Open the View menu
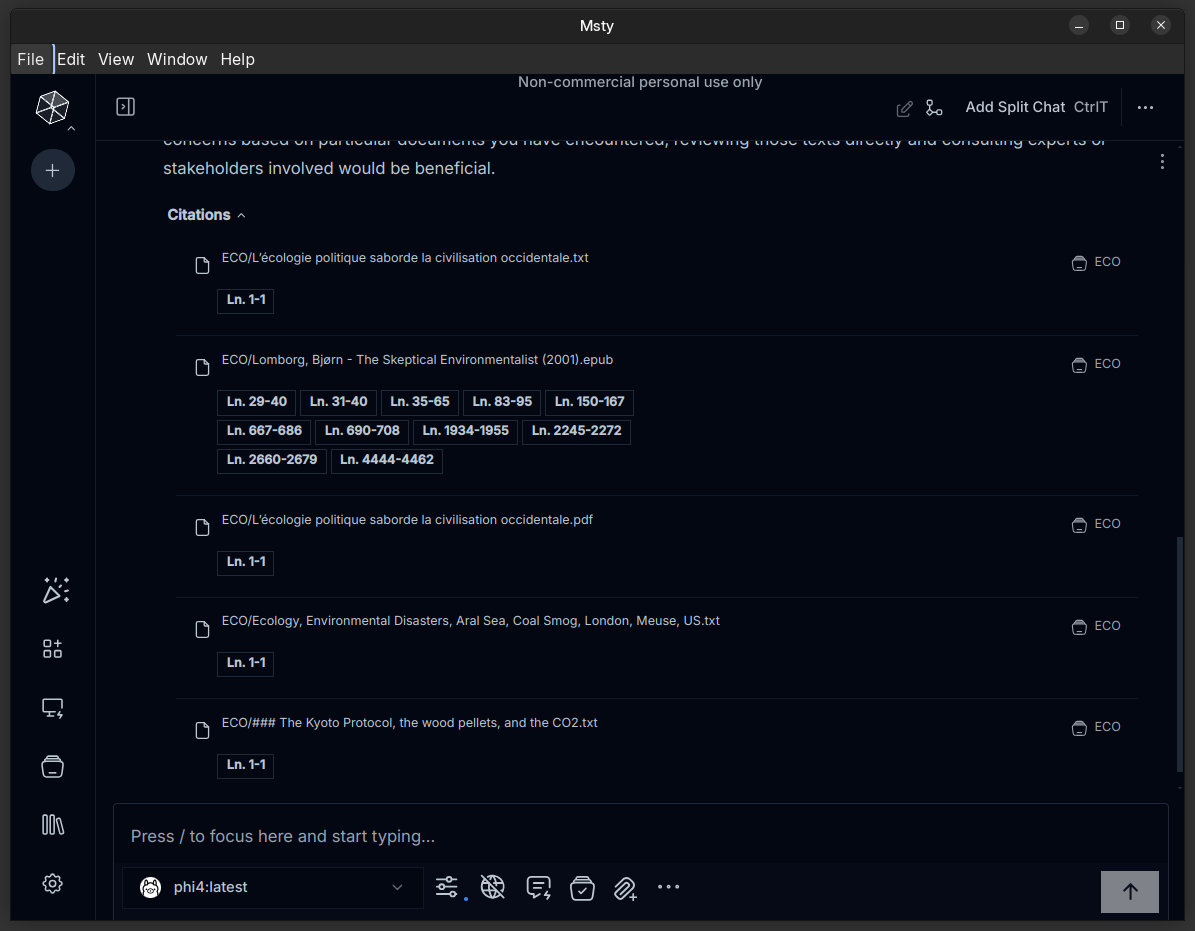 [x=116, y=59]
